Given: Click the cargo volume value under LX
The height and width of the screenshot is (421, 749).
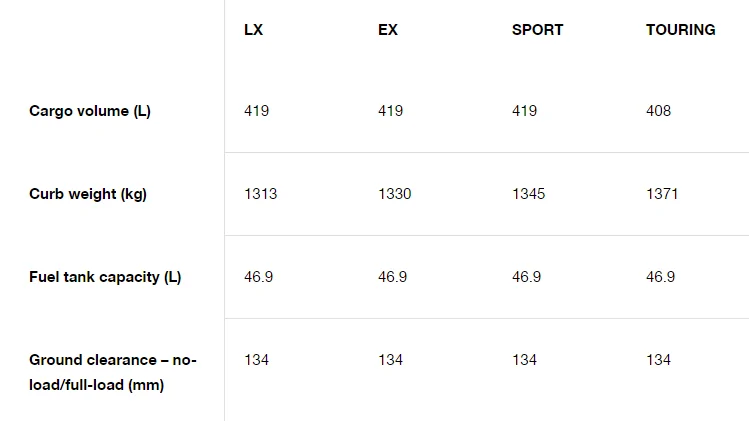Looking at the screenshot, I should pos(257,111).
